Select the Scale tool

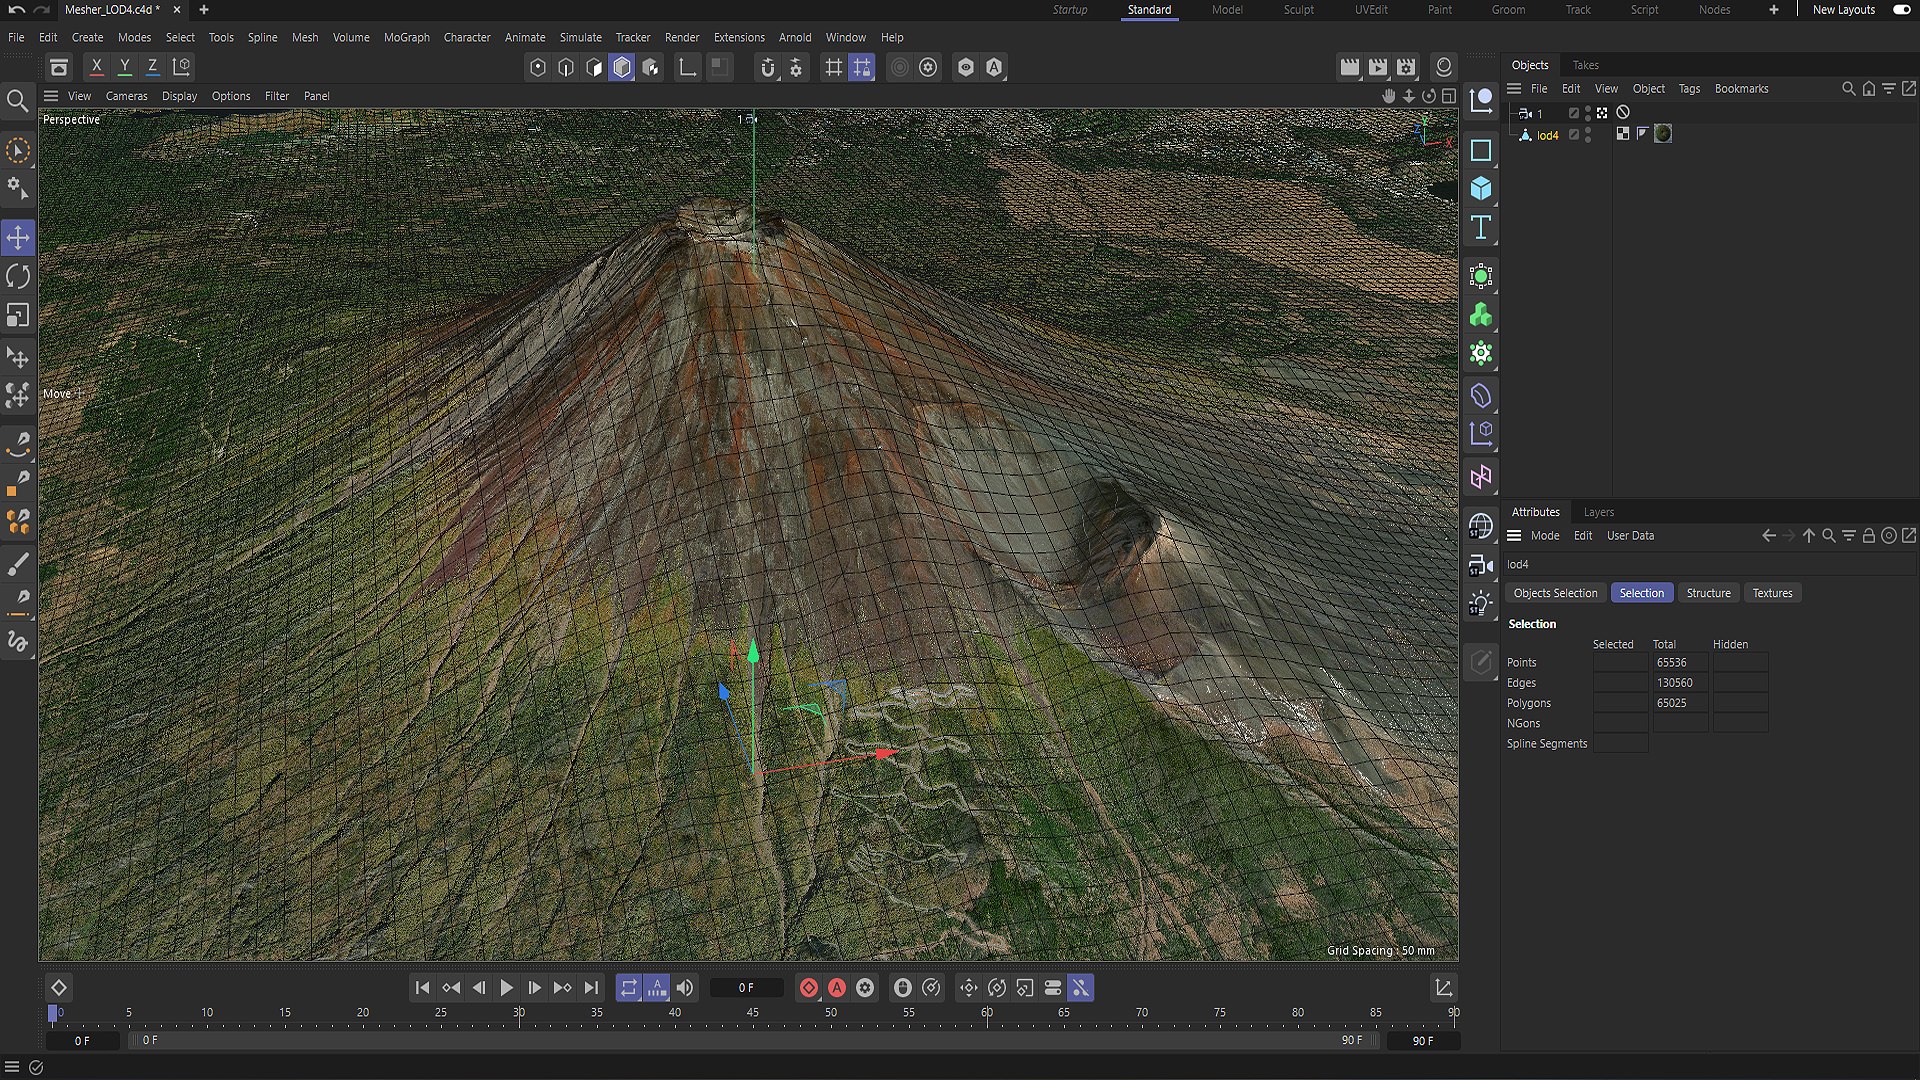[x=18, y=316]
